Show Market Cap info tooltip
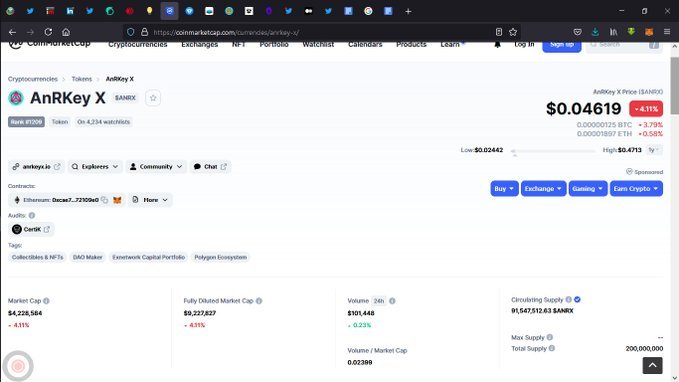679x382 pixels. tap(46, 301)
